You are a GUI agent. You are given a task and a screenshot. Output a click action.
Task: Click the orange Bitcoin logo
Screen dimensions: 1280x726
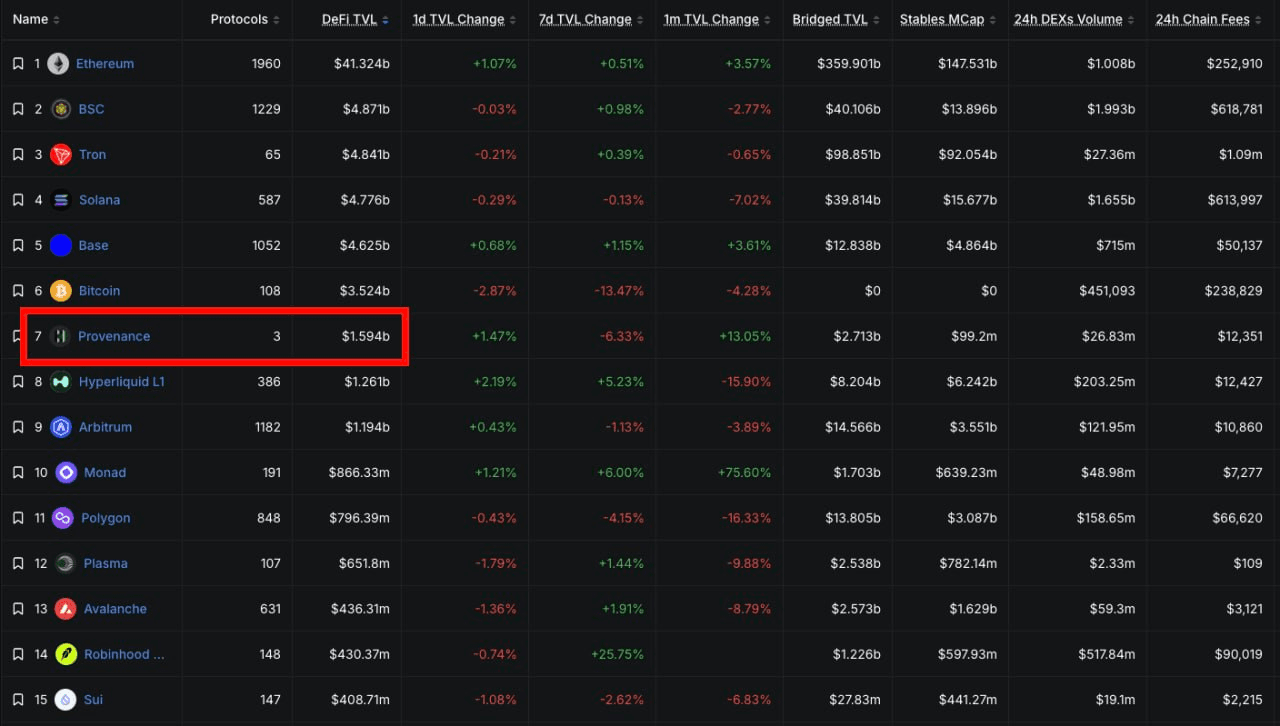pyautogui.click(x=61, y=291)
